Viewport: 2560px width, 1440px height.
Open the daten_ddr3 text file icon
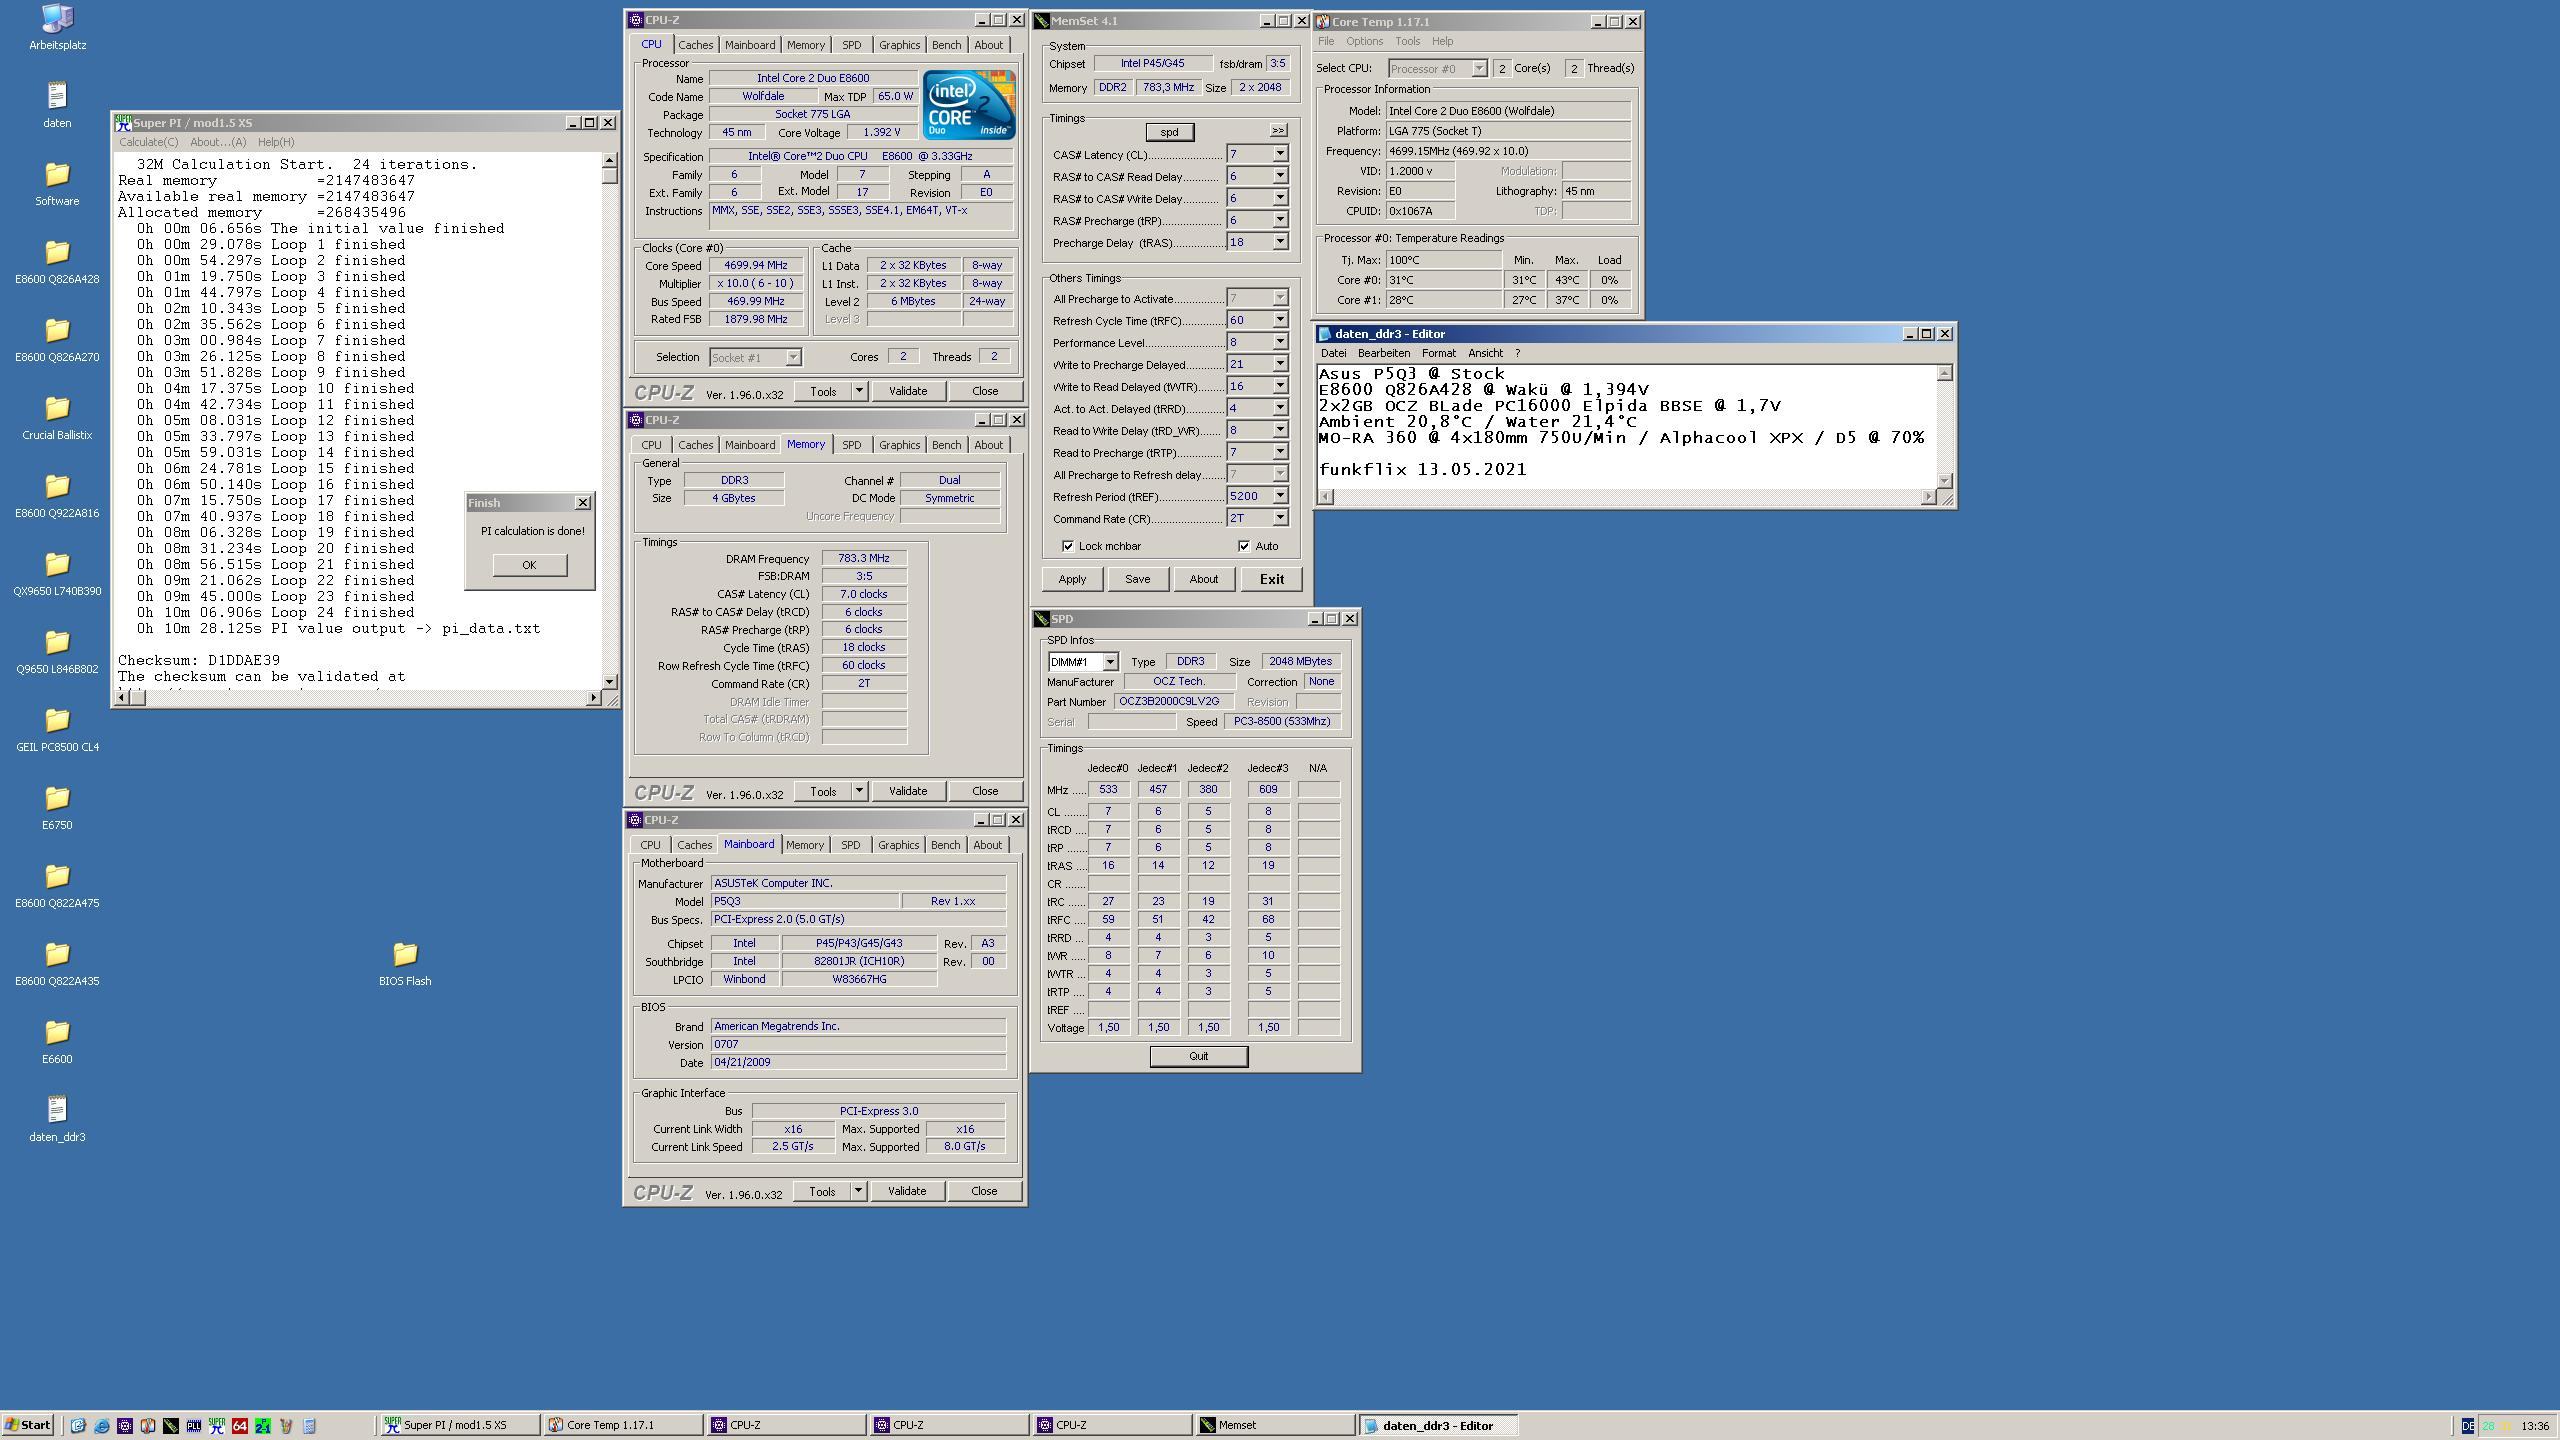tap(57, 1119)
